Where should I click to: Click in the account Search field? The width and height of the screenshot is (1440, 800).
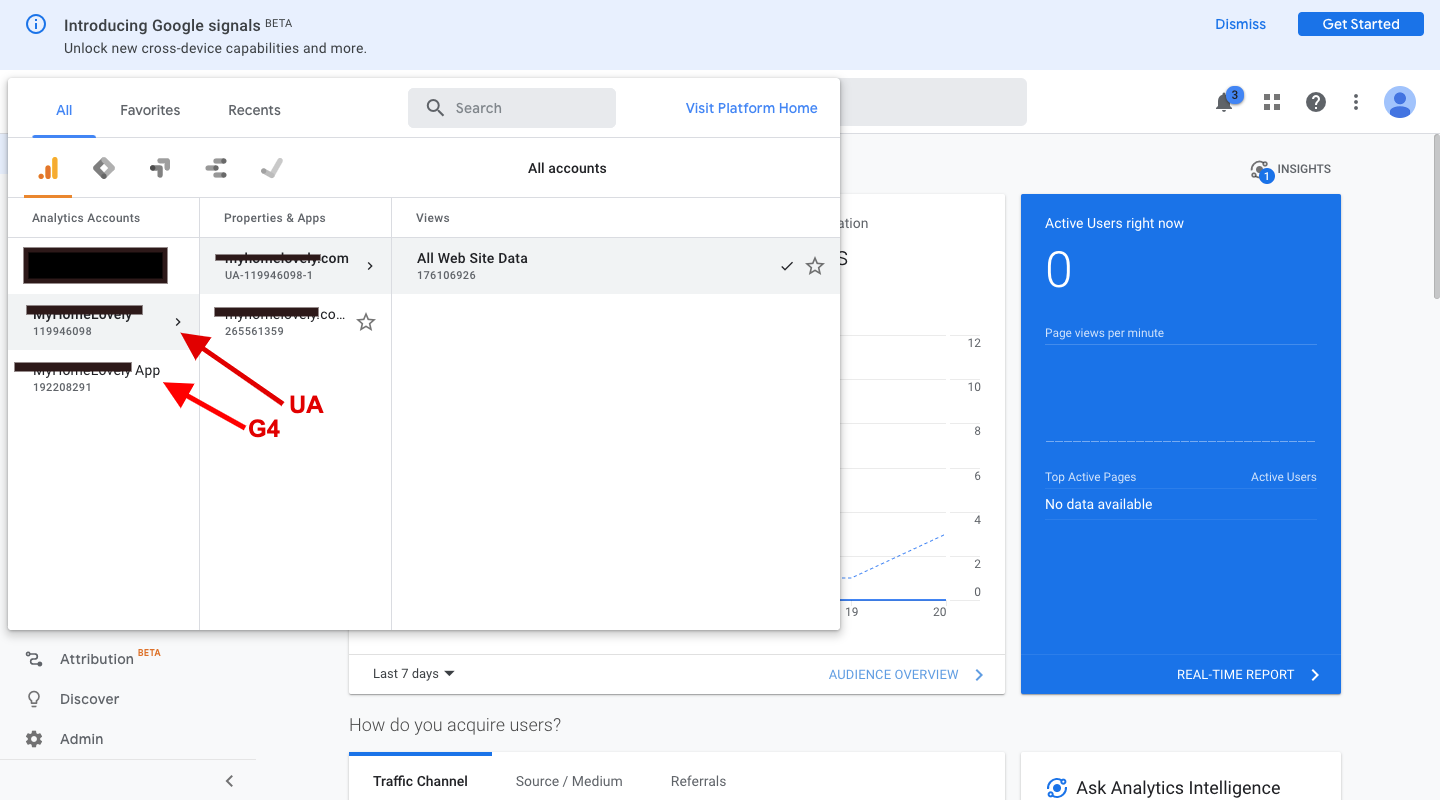(512, 108)
